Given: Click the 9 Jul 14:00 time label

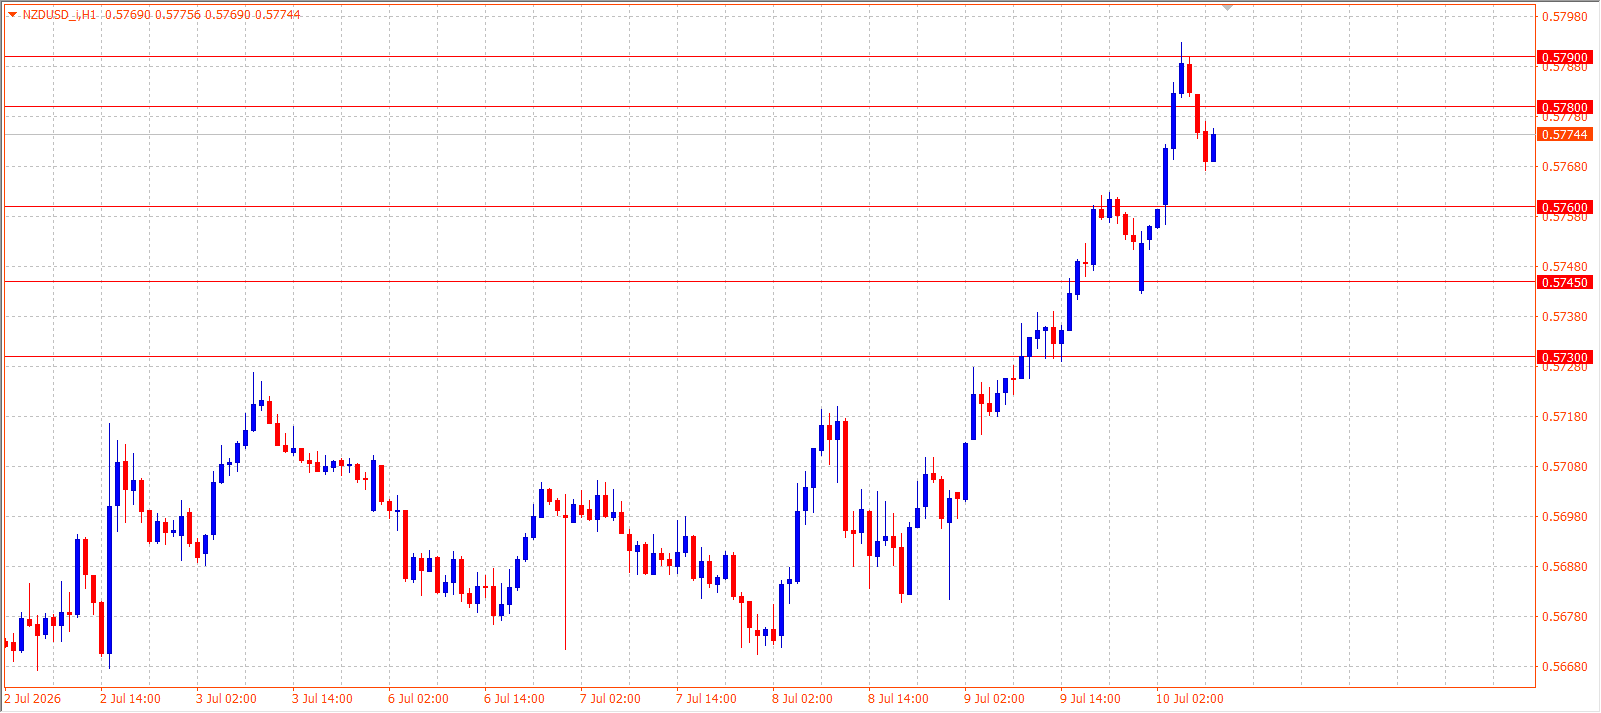Looking at the screenshot, I should click(x=1090, y=699).
